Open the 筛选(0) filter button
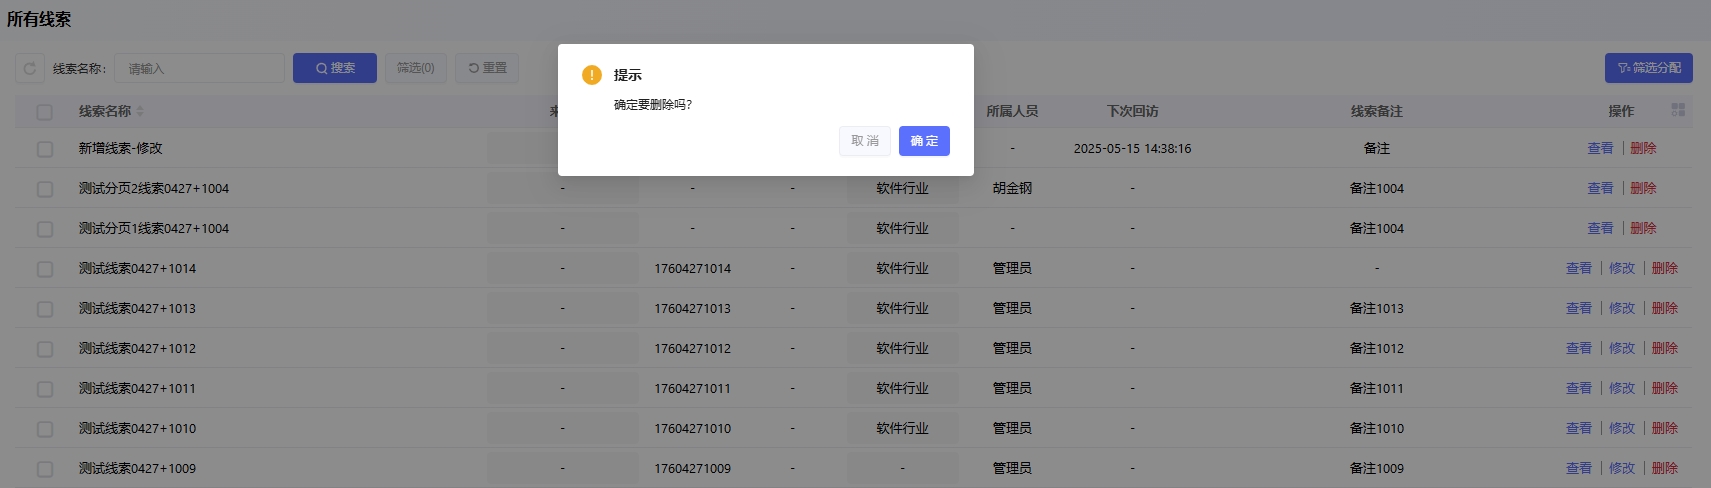Viewport: 1711px width, 488px height. tap(415, 68)
